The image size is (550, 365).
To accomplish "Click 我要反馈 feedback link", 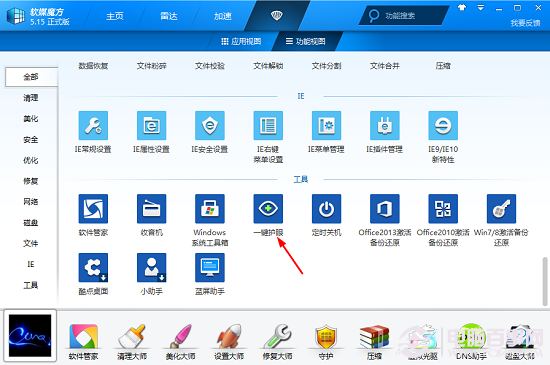I will pos(525,23).
